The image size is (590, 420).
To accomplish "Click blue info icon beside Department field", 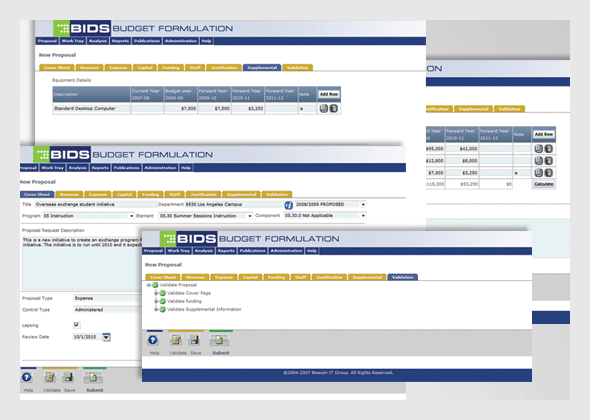I will coord(289,205).
